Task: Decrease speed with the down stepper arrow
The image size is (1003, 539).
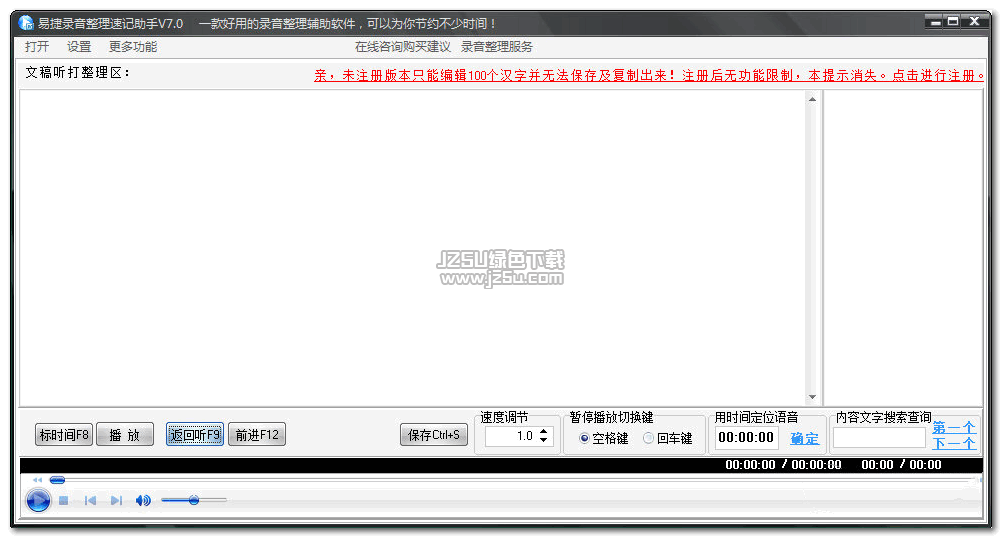Action: click(544, 441)
